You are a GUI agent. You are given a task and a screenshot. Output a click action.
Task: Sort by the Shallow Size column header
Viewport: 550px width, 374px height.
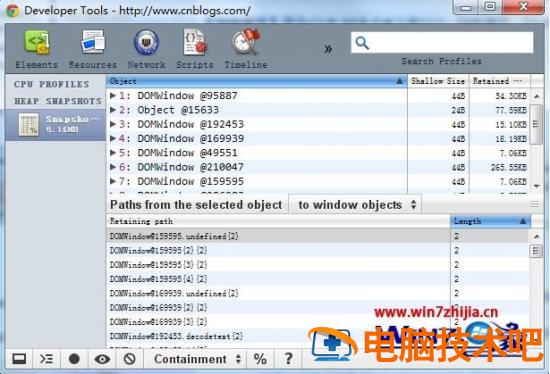[x=438, y=81]
